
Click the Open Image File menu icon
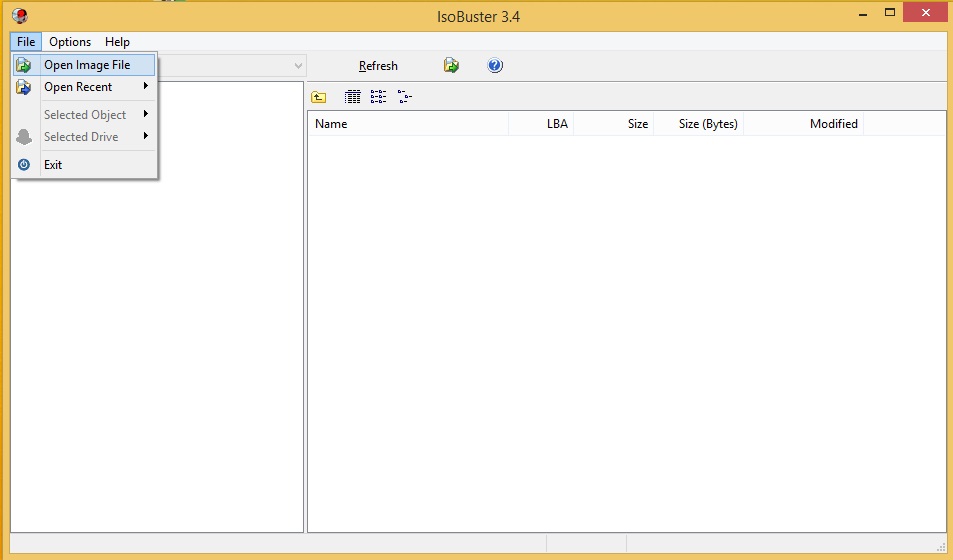click(x=24, y=65)
